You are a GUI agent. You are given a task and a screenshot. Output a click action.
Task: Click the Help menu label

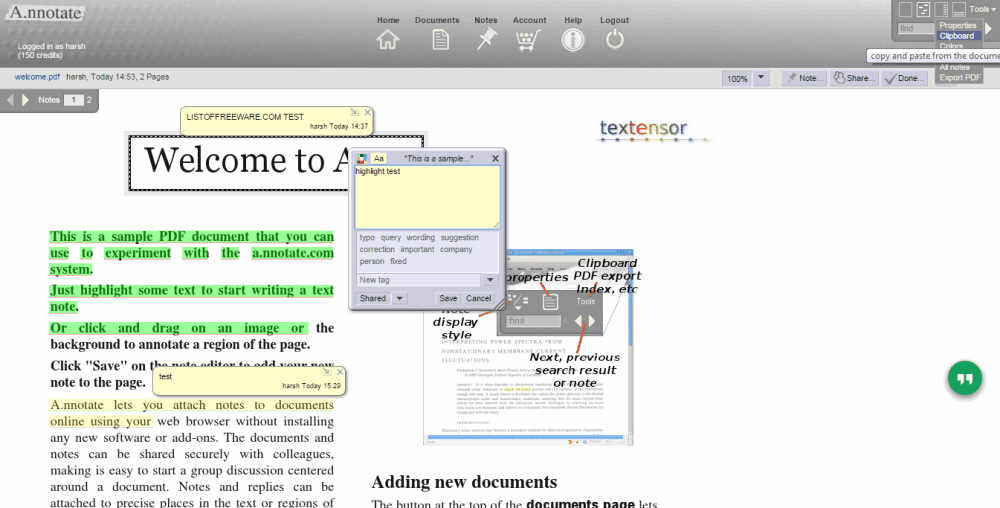pyautogui.click(x=573, y=20)
